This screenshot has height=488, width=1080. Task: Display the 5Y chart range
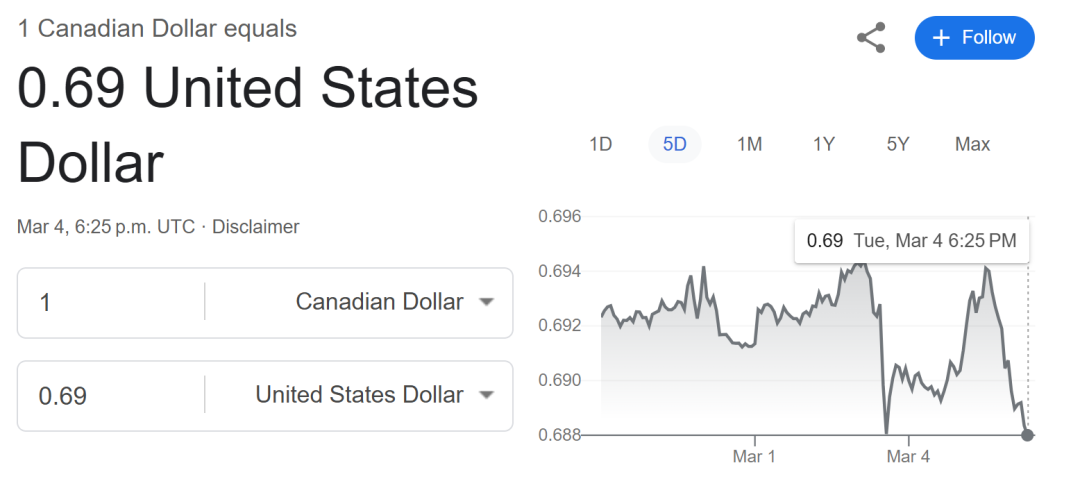pos(897,144)
